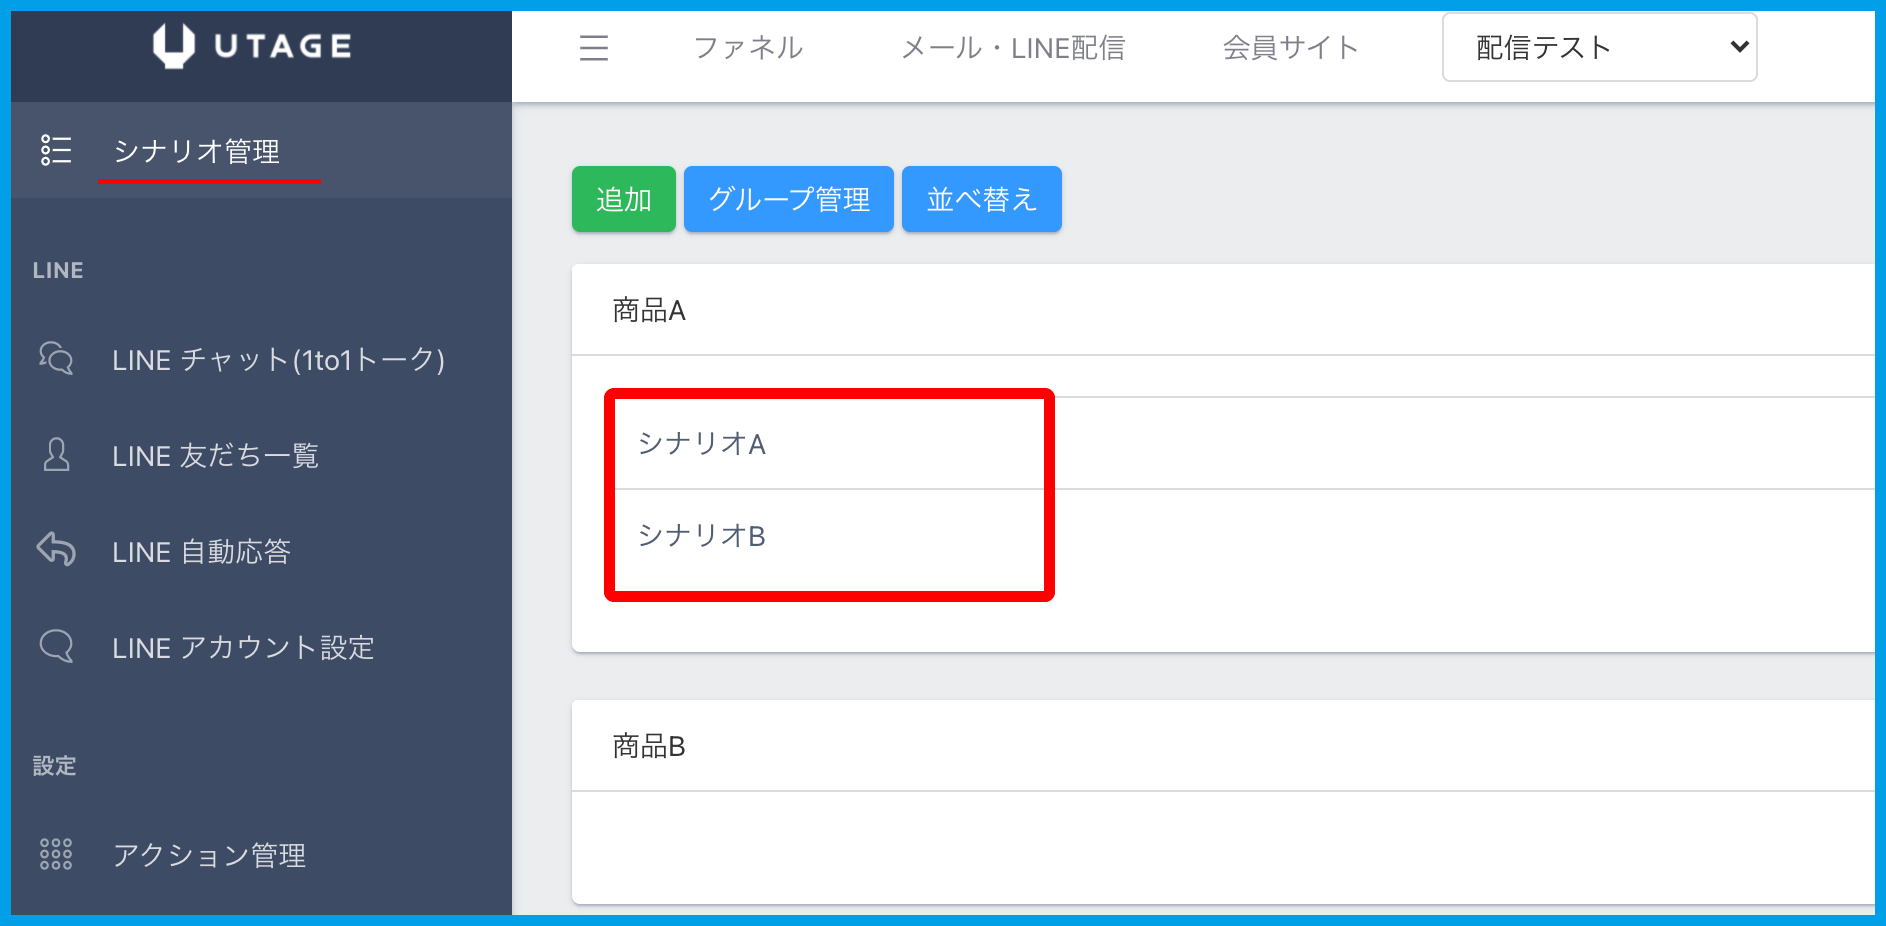Go to メール・LINE配信 in top navigation

pyautogui.click(x=1012, y=48)
